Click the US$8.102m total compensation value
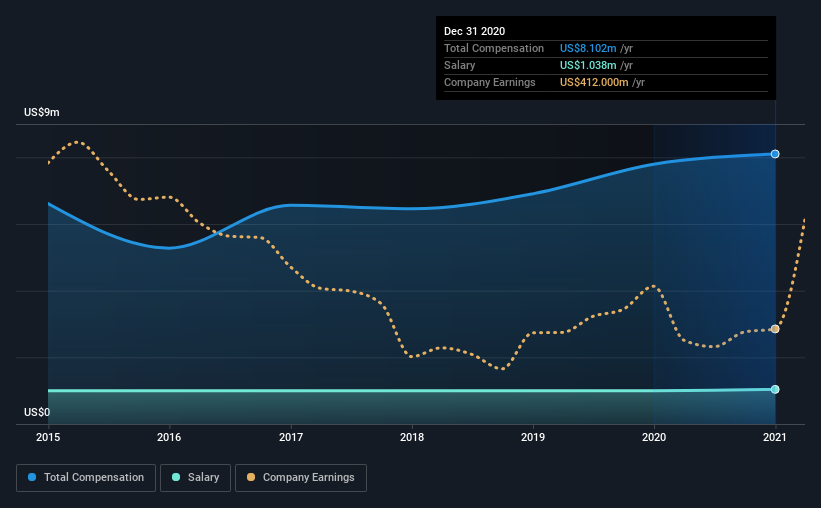This screenshot has width=821, height=508. 588,48
